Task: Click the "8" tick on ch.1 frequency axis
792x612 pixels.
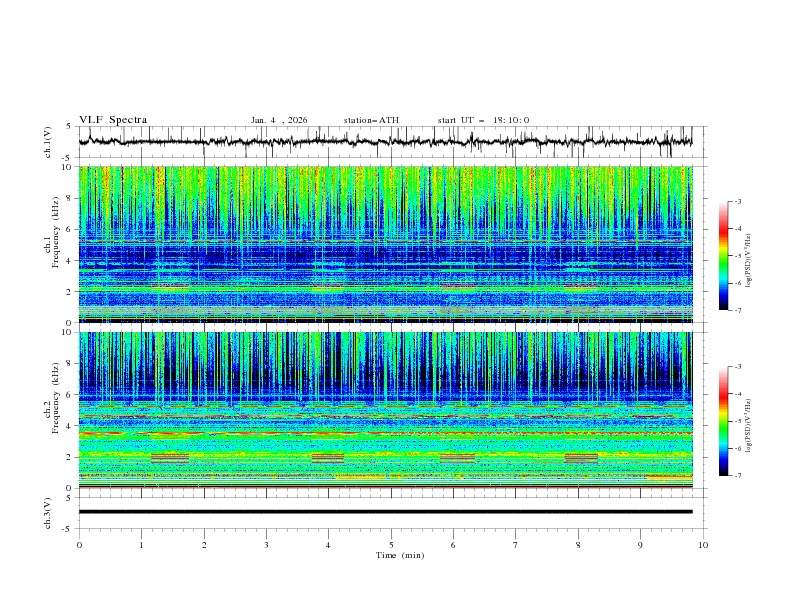Action: [70, 198]
